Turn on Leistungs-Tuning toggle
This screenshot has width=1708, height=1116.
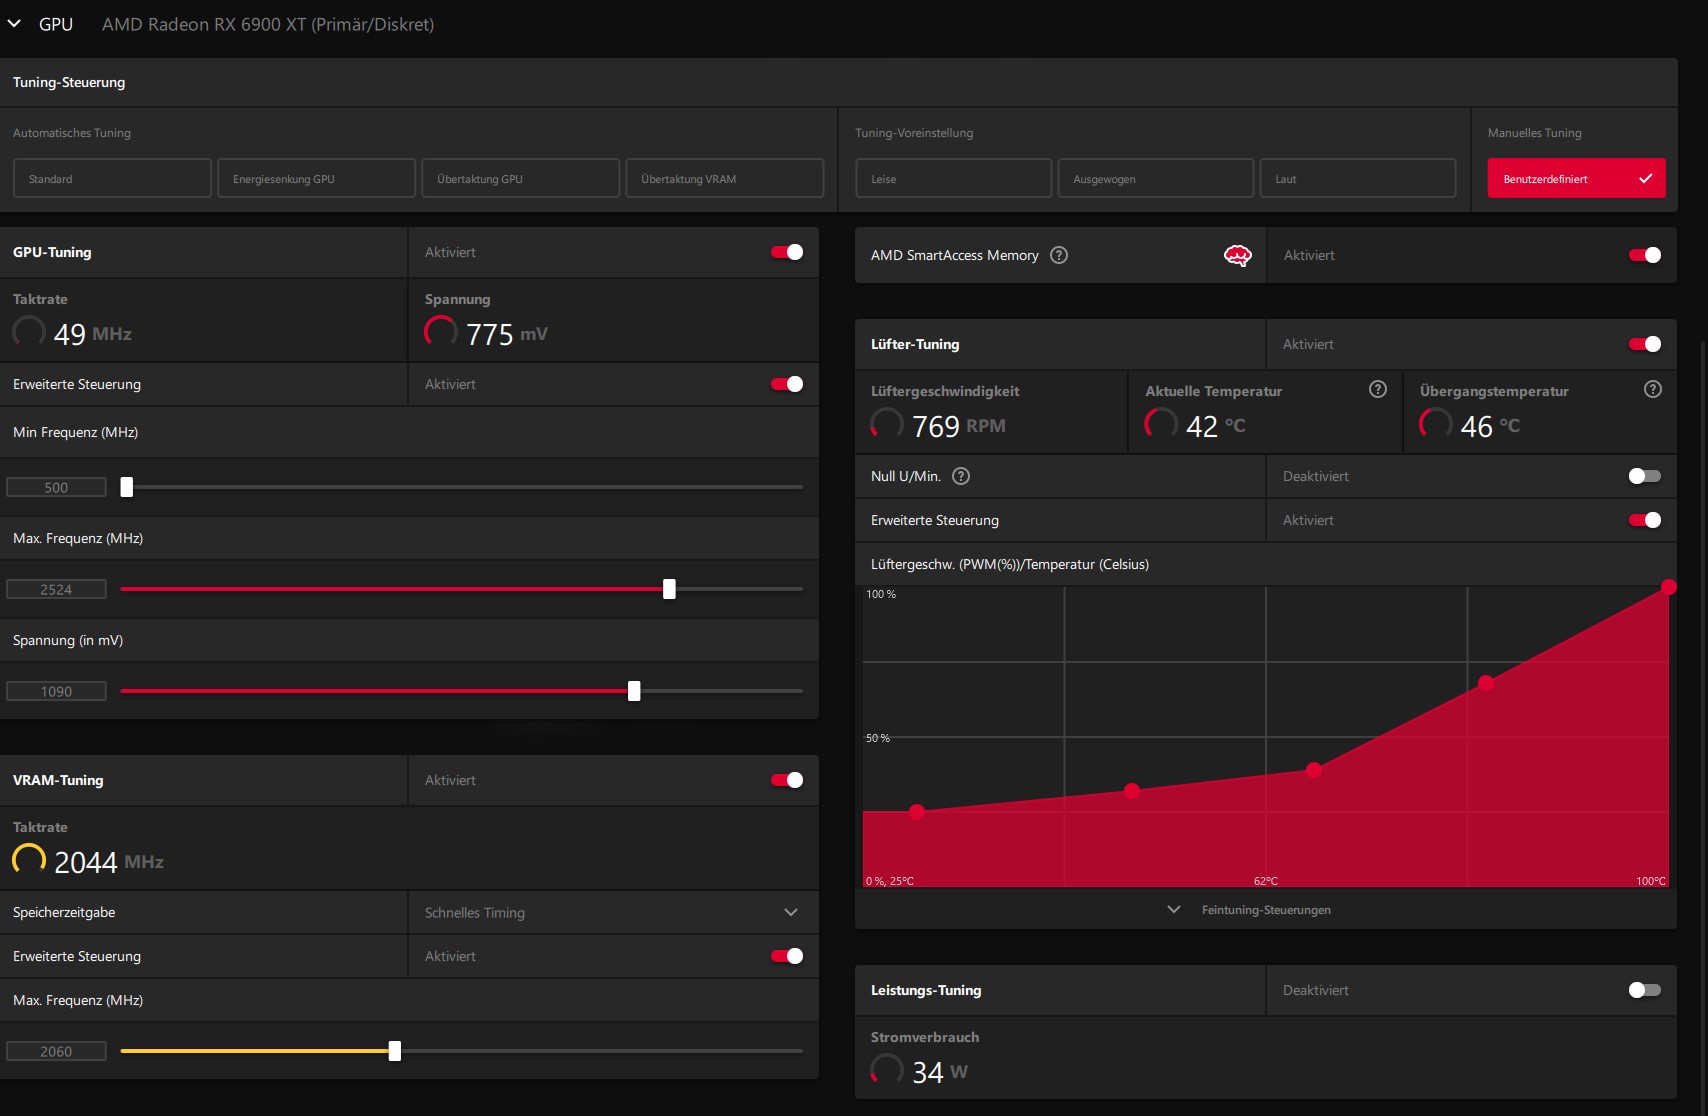click(x=1645, y=990)
